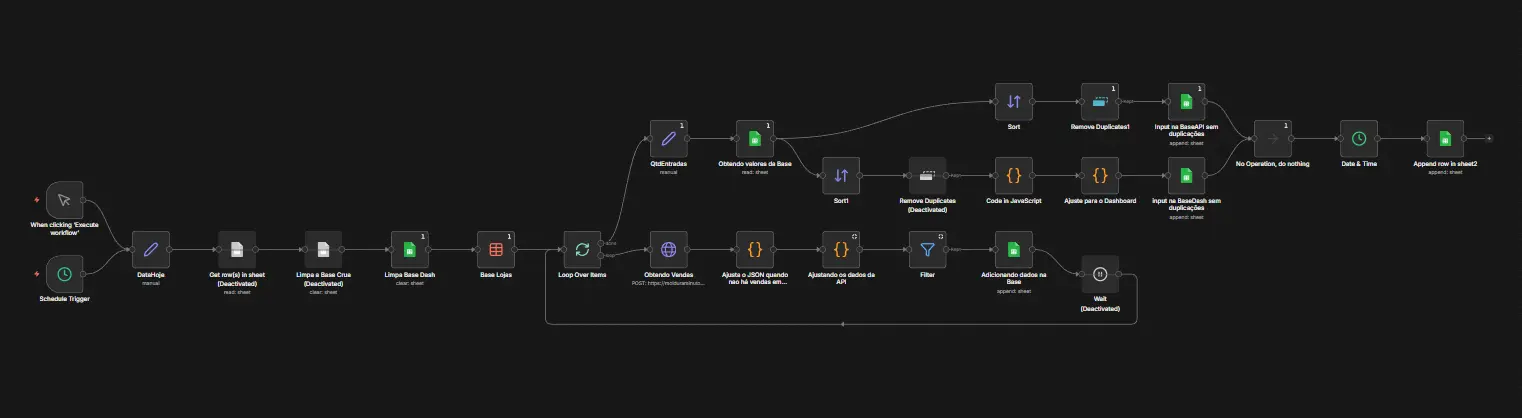This screenshot has height=418, width=1522.
Task: Select the Filter funnel node
Action: 927,250
